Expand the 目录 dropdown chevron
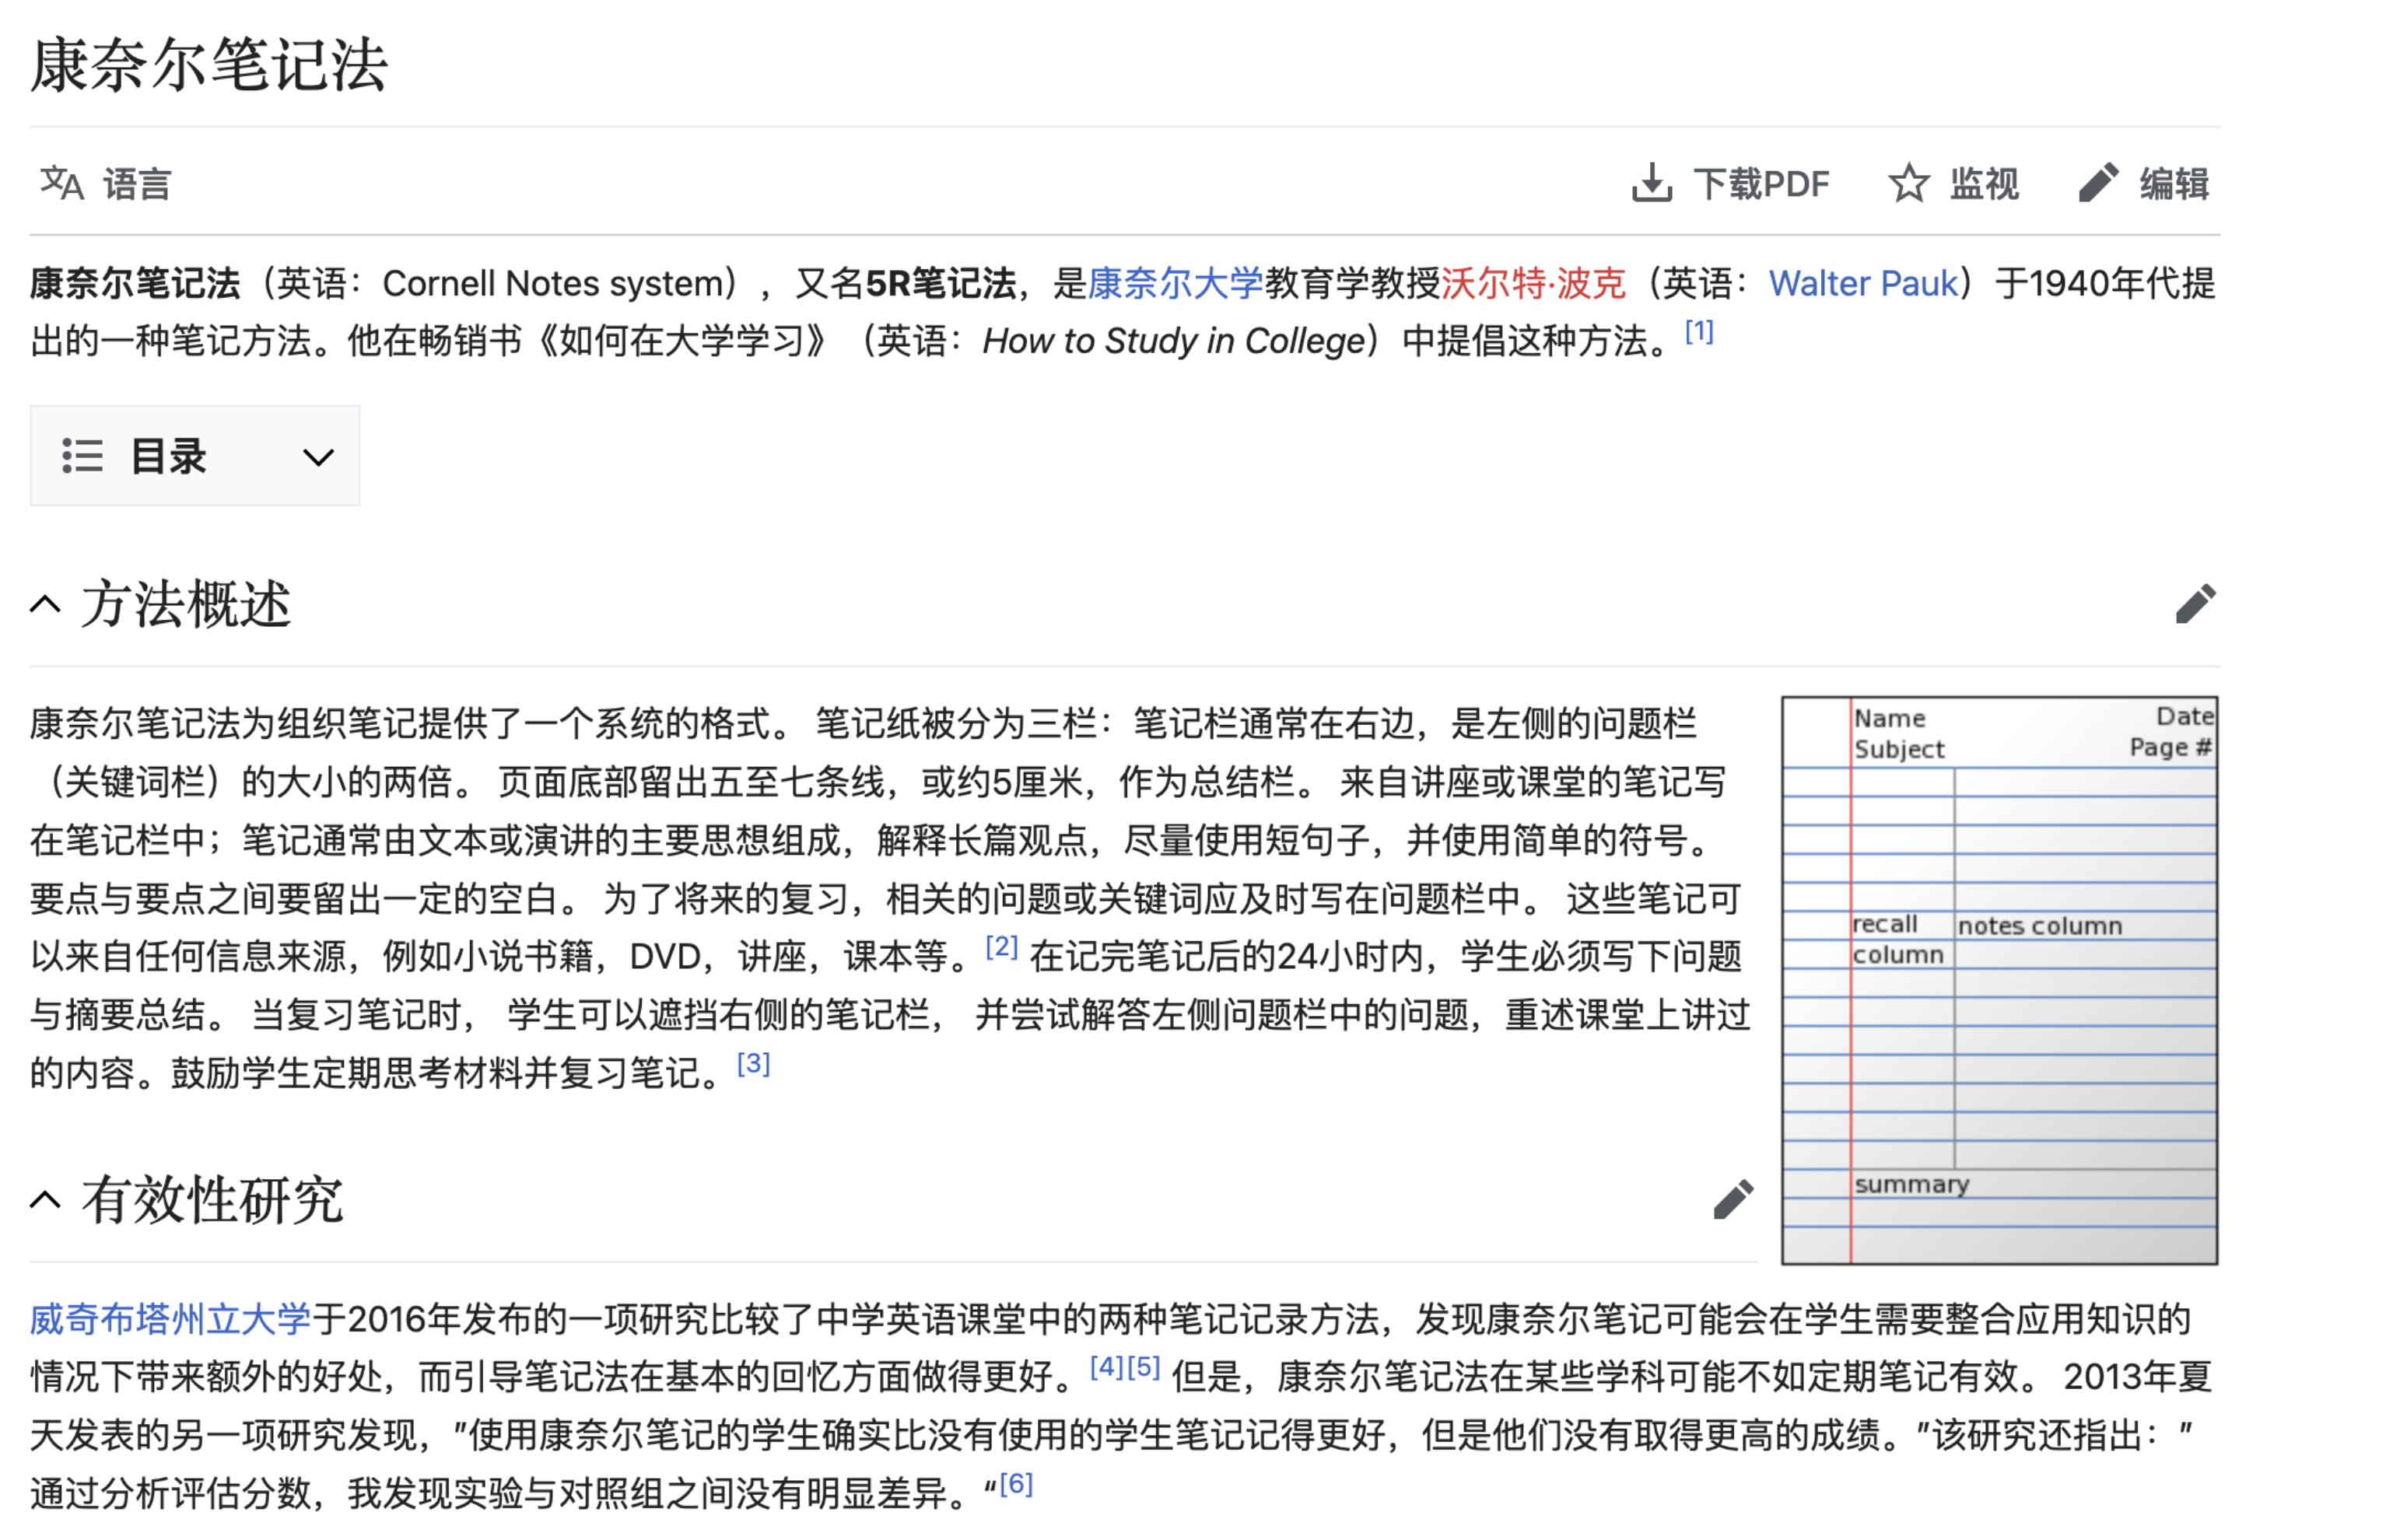 pyautogui.click(x=318, y=457)
